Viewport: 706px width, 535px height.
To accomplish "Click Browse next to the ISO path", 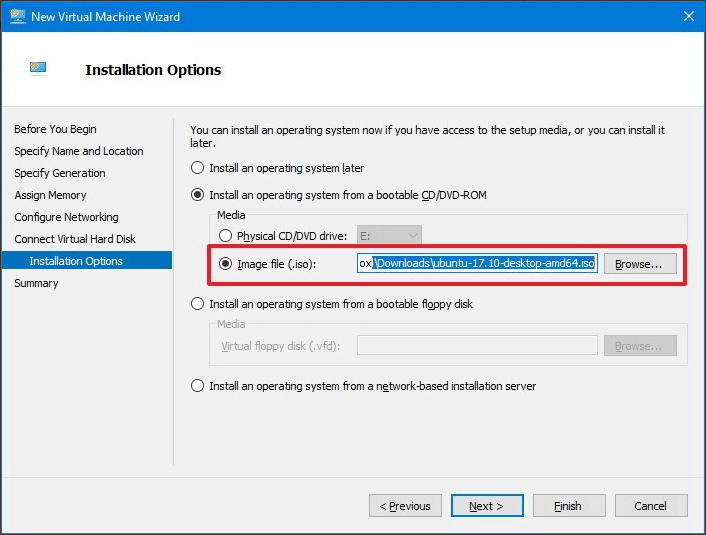I will (639, 264).
